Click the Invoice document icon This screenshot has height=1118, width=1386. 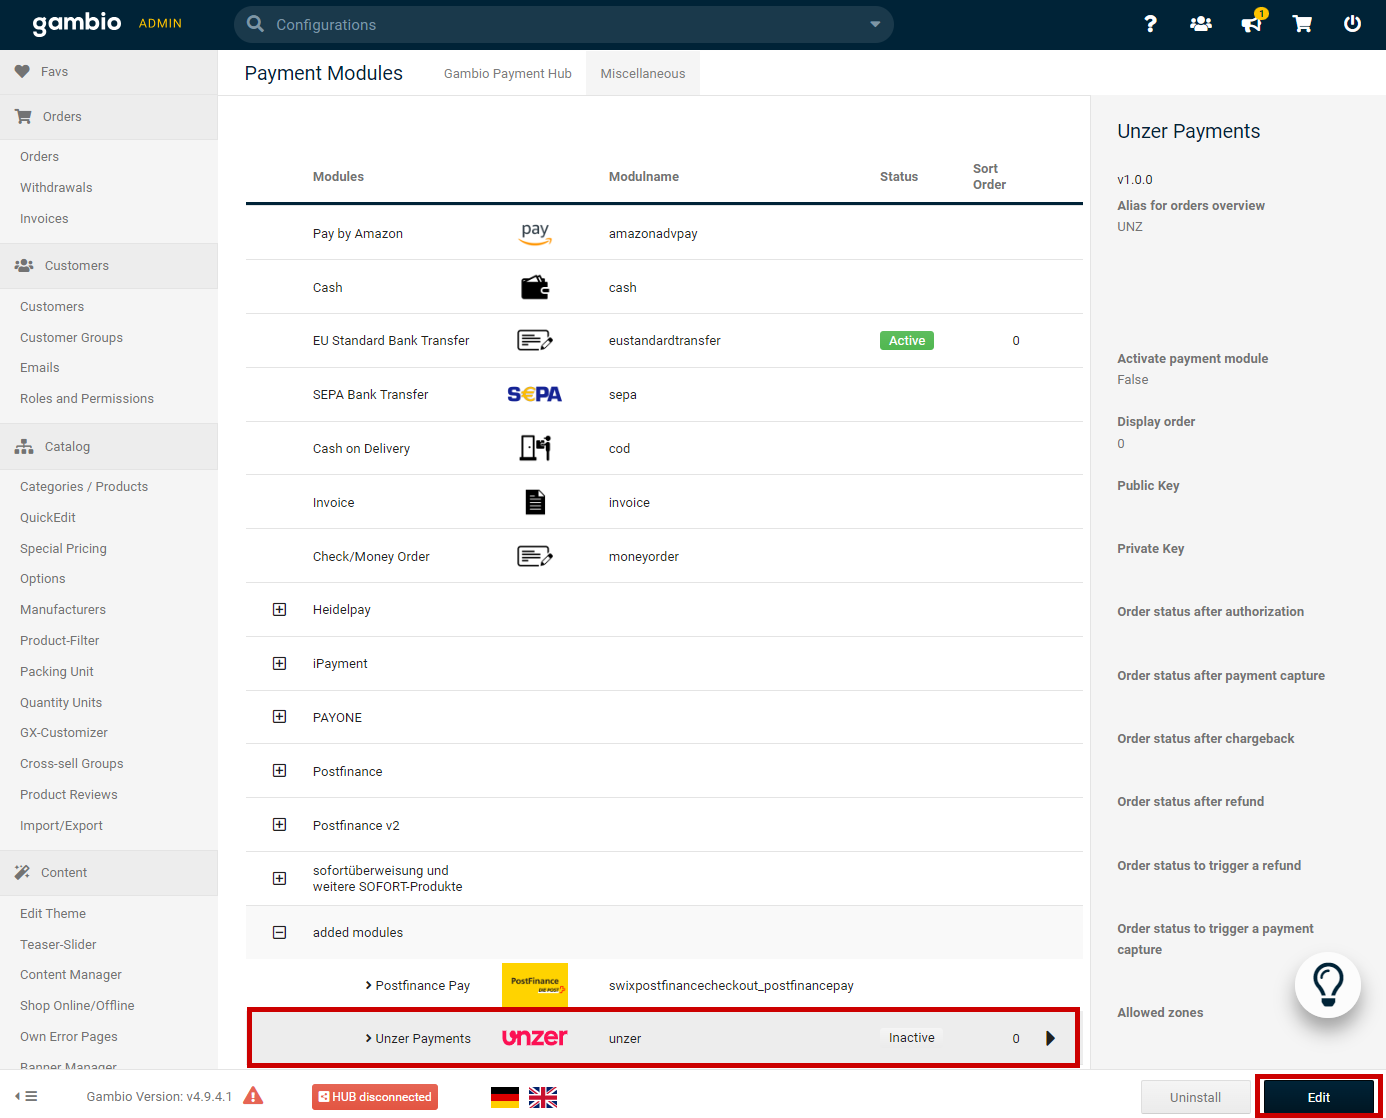535,502
